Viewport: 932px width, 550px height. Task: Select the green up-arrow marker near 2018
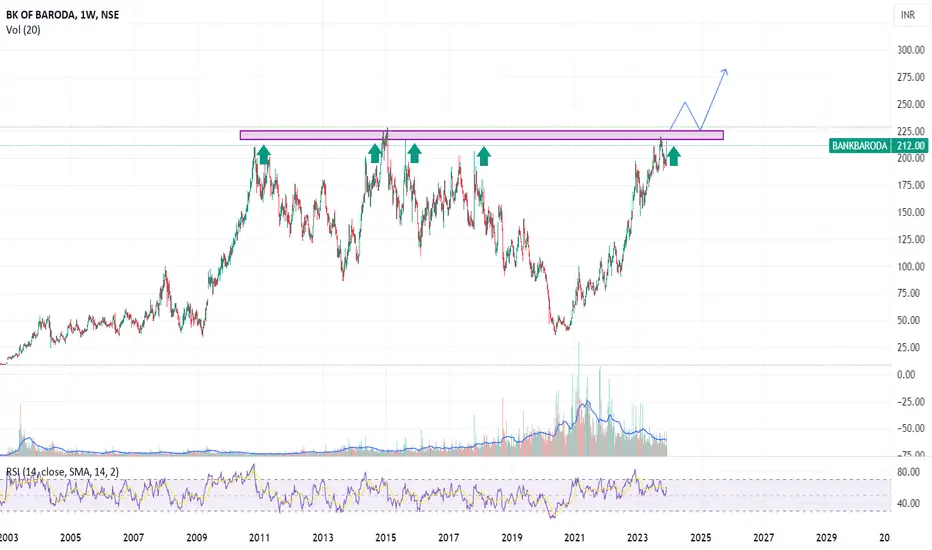click(x=484, y=156)
